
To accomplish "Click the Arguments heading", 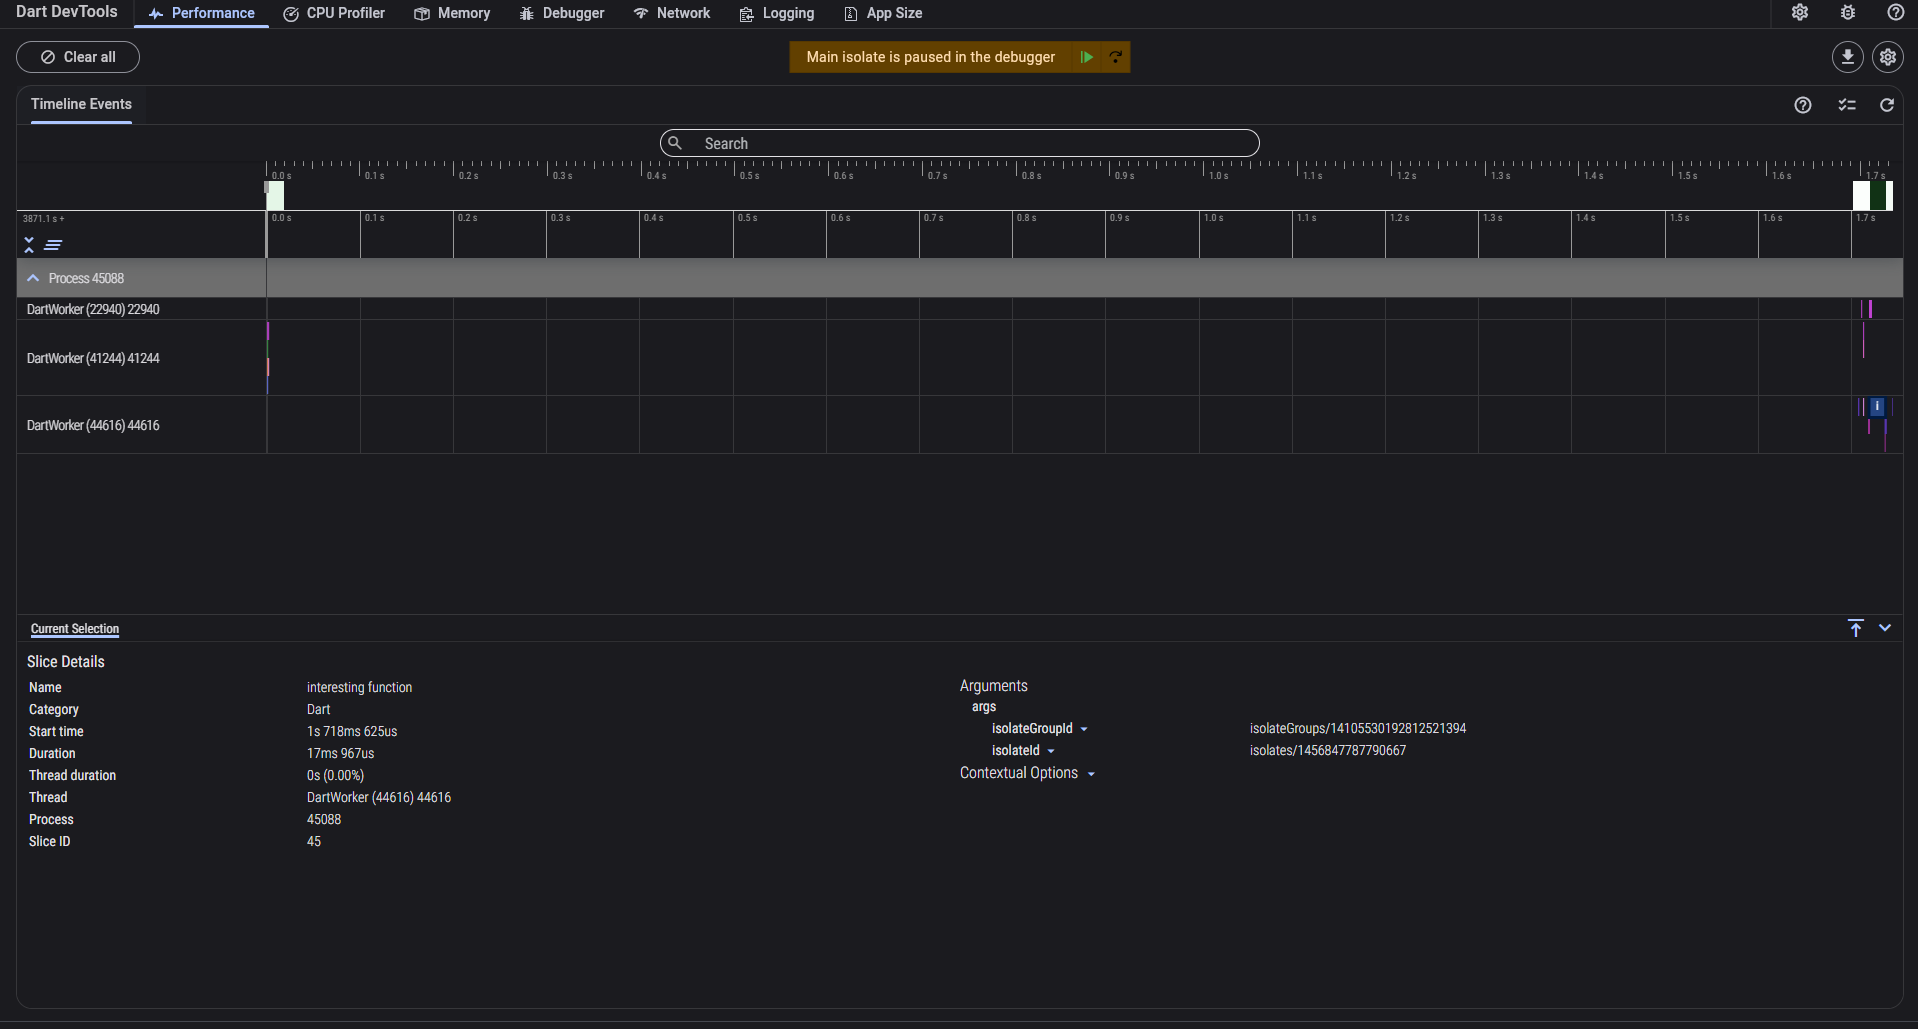I will pyautogui.click(x=994, y=686).
